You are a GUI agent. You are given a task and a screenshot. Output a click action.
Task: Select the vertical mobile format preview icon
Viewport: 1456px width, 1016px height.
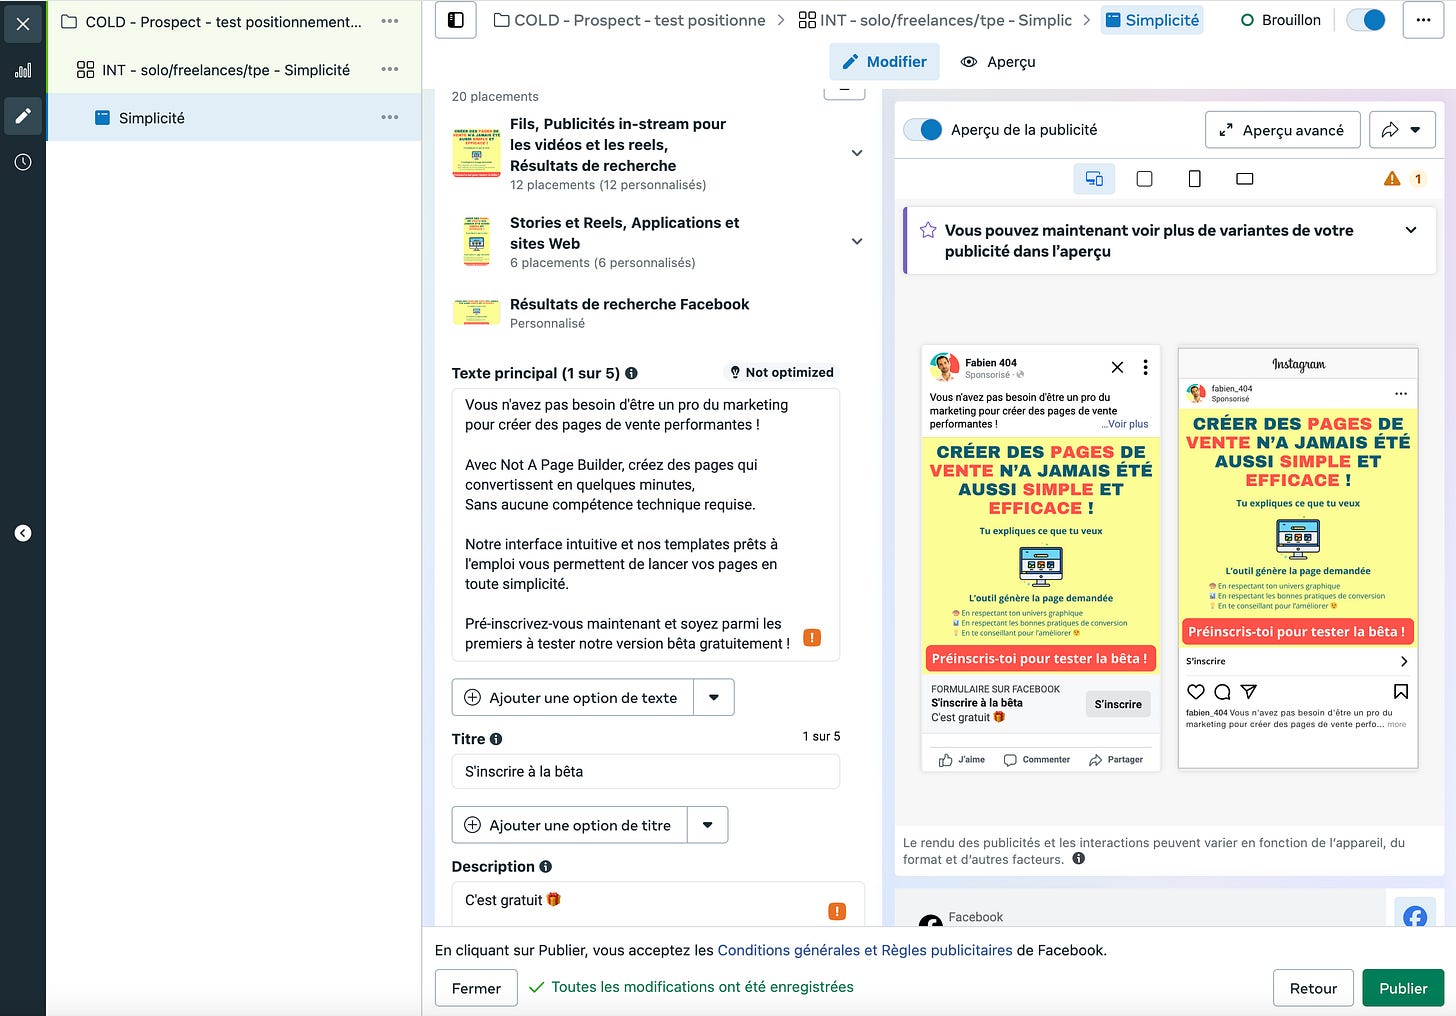coord(1194,178)
